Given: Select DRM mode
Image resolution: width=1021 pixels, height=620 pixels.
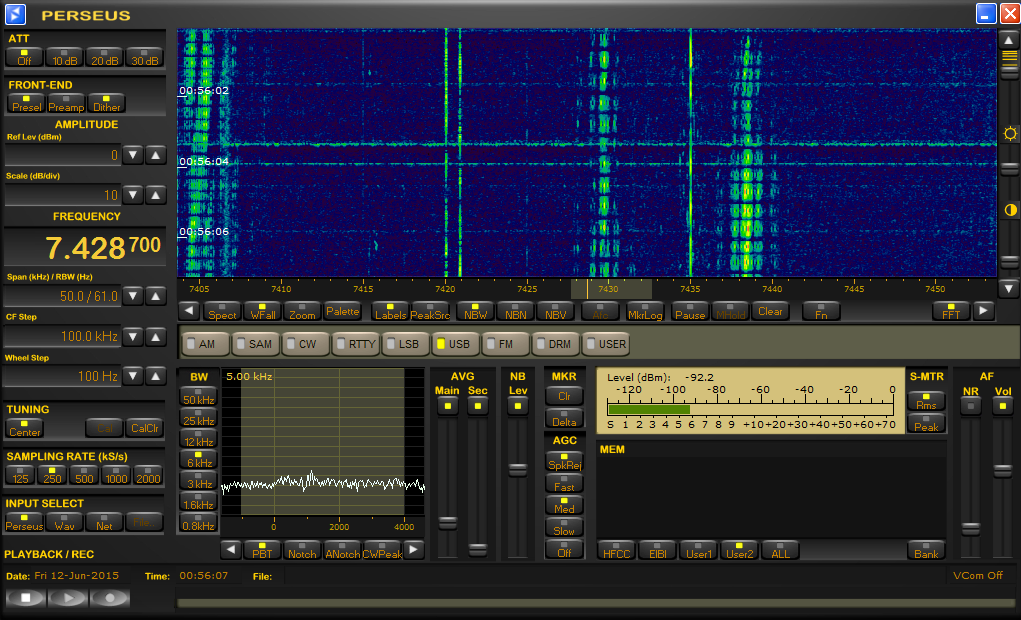Looking at the screenshot, I should (x=555, y=344).
